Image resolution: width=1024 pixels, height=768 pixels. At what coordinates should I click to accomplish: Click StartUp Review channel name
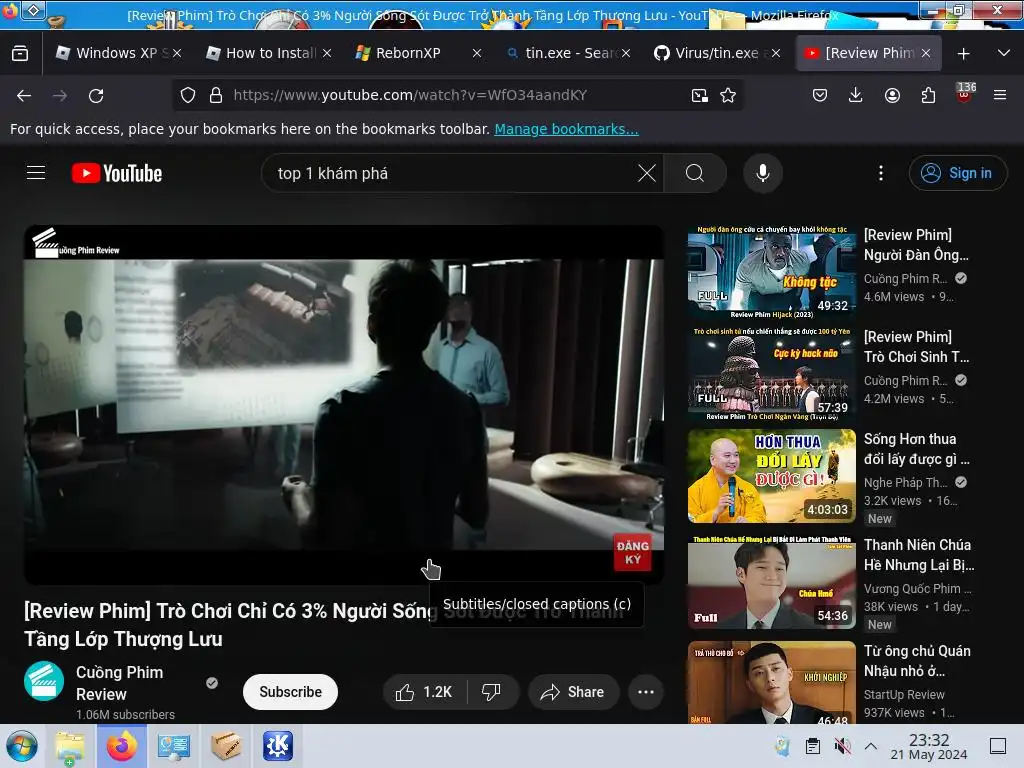tap(904, 694)
